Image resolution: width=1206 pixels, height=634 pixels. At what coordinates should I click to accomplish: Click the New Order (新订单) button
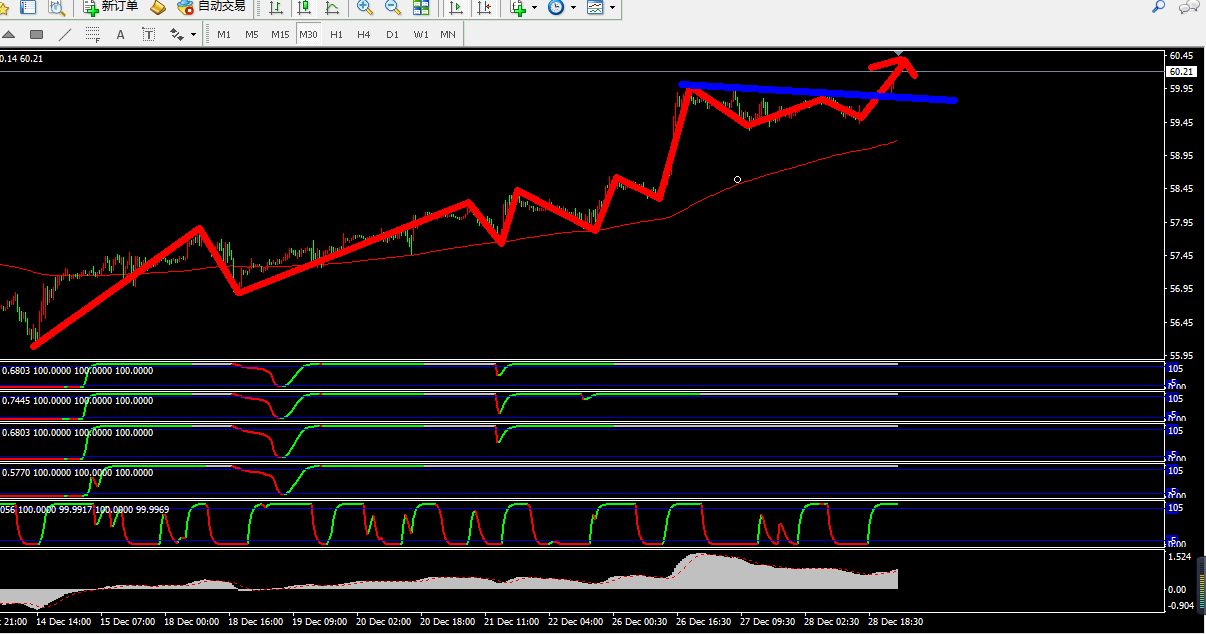pos(111,8)
